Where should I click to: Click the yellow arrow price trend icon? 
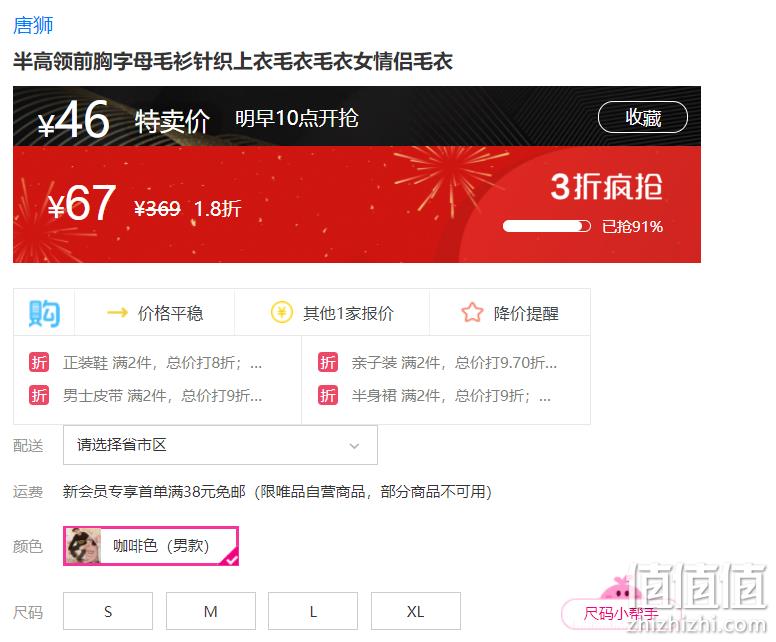pyautogui.click(x=117, y=312)
